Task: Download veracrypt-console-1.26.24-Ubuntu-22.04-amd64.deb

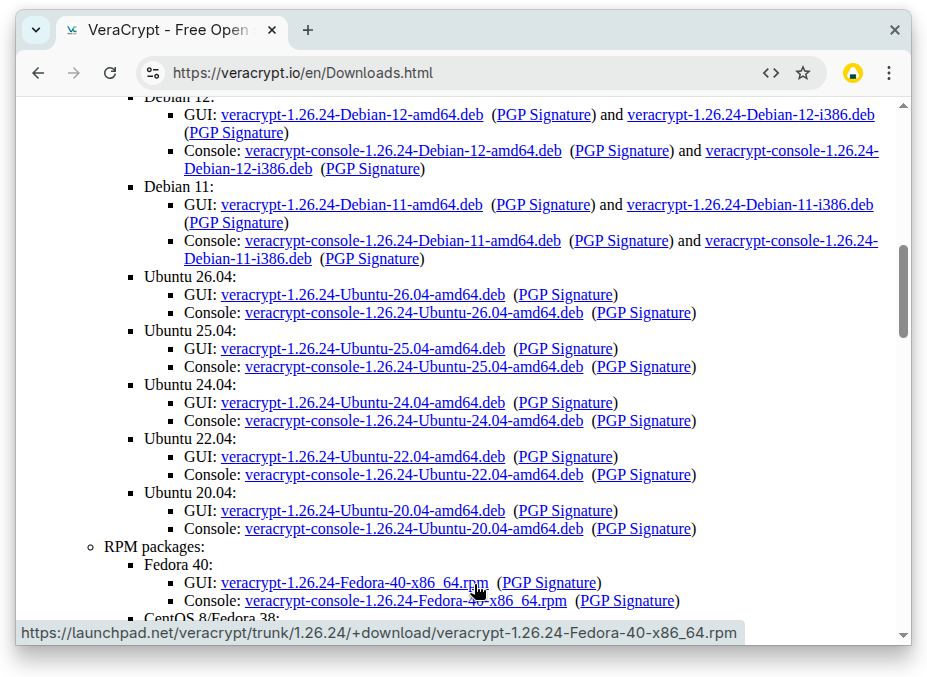Action: pos(414,475)
